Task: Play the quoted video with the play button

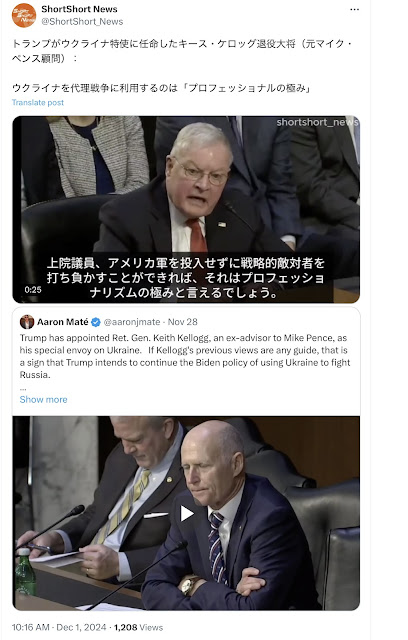Action: click(186, 513)
